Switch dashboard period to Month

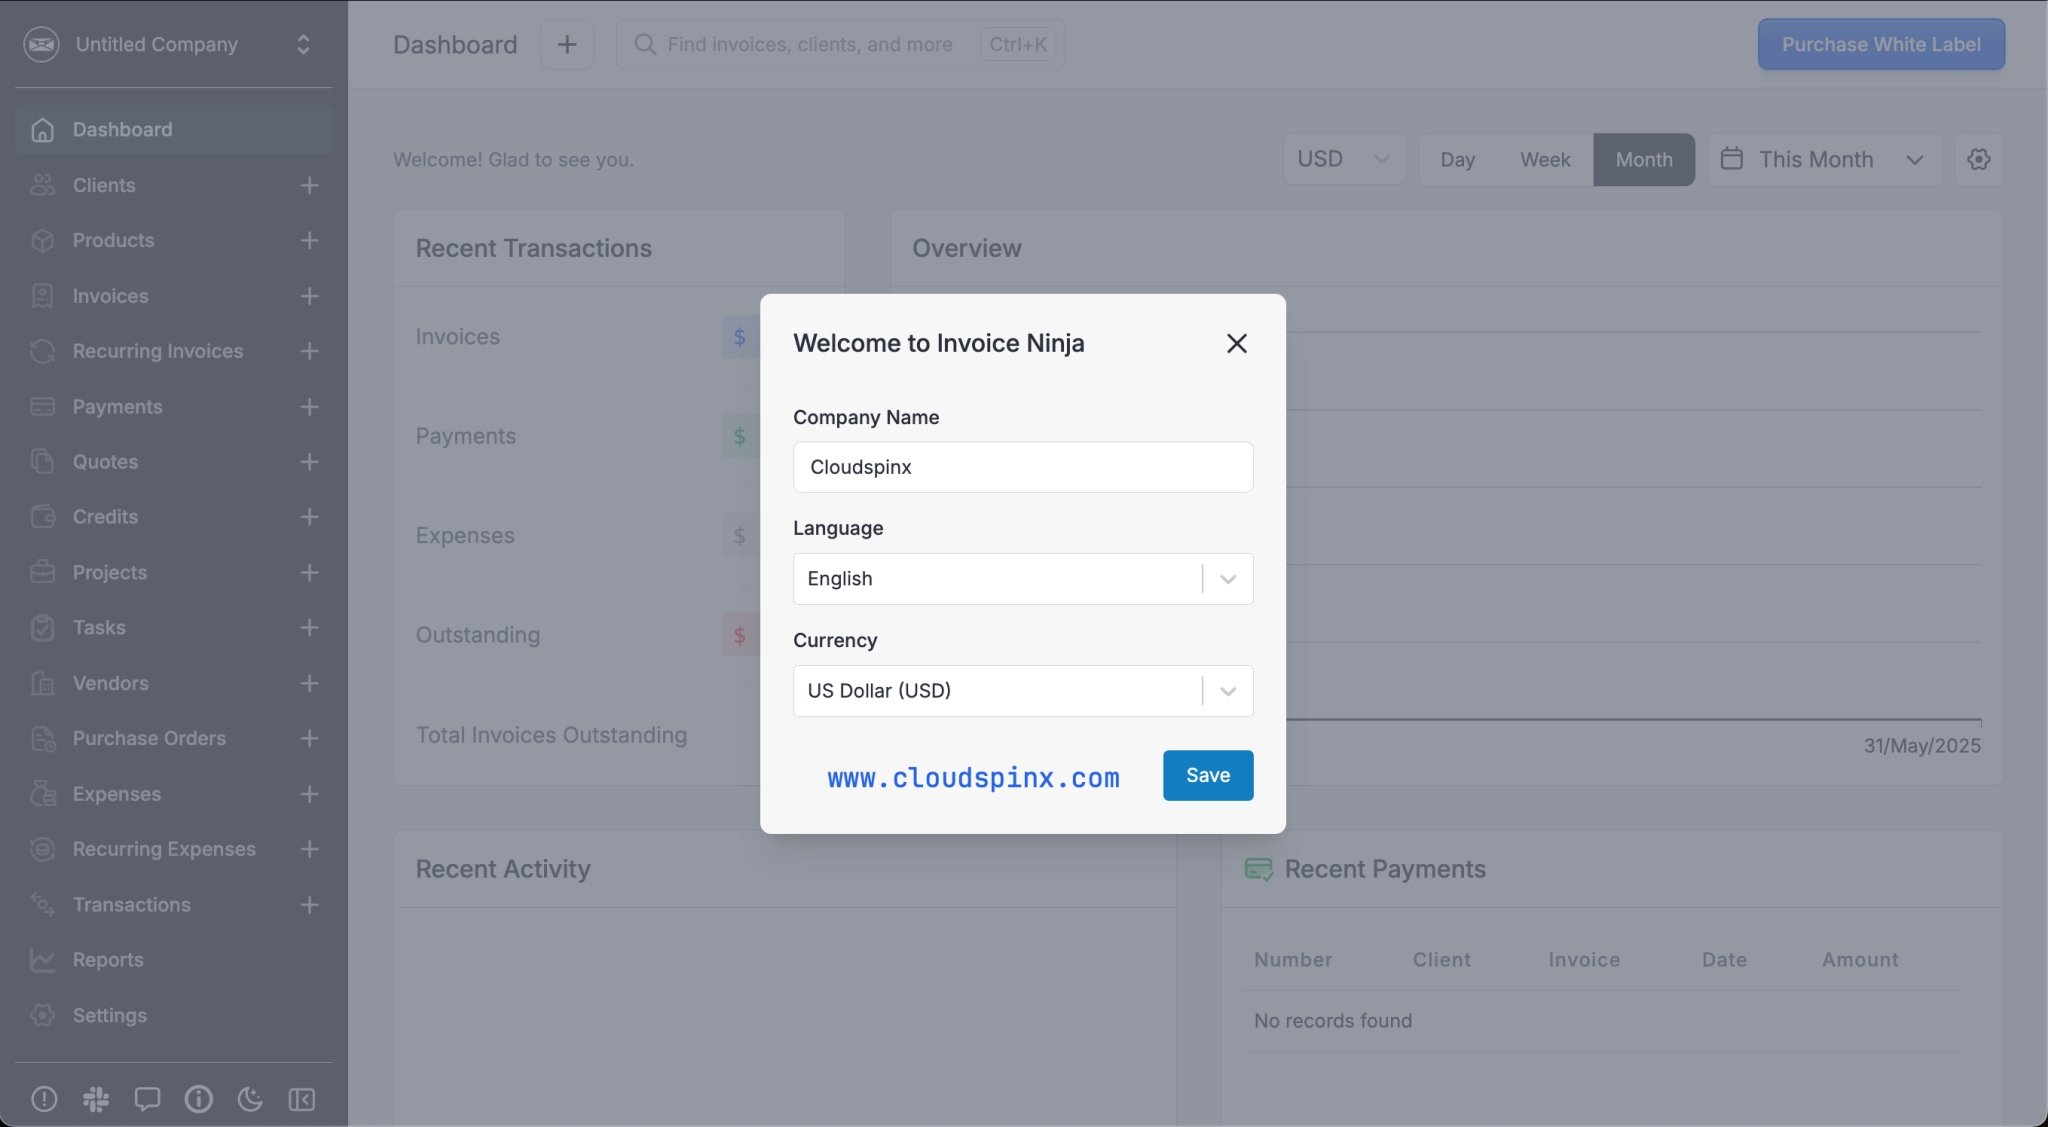point(1643,159)
